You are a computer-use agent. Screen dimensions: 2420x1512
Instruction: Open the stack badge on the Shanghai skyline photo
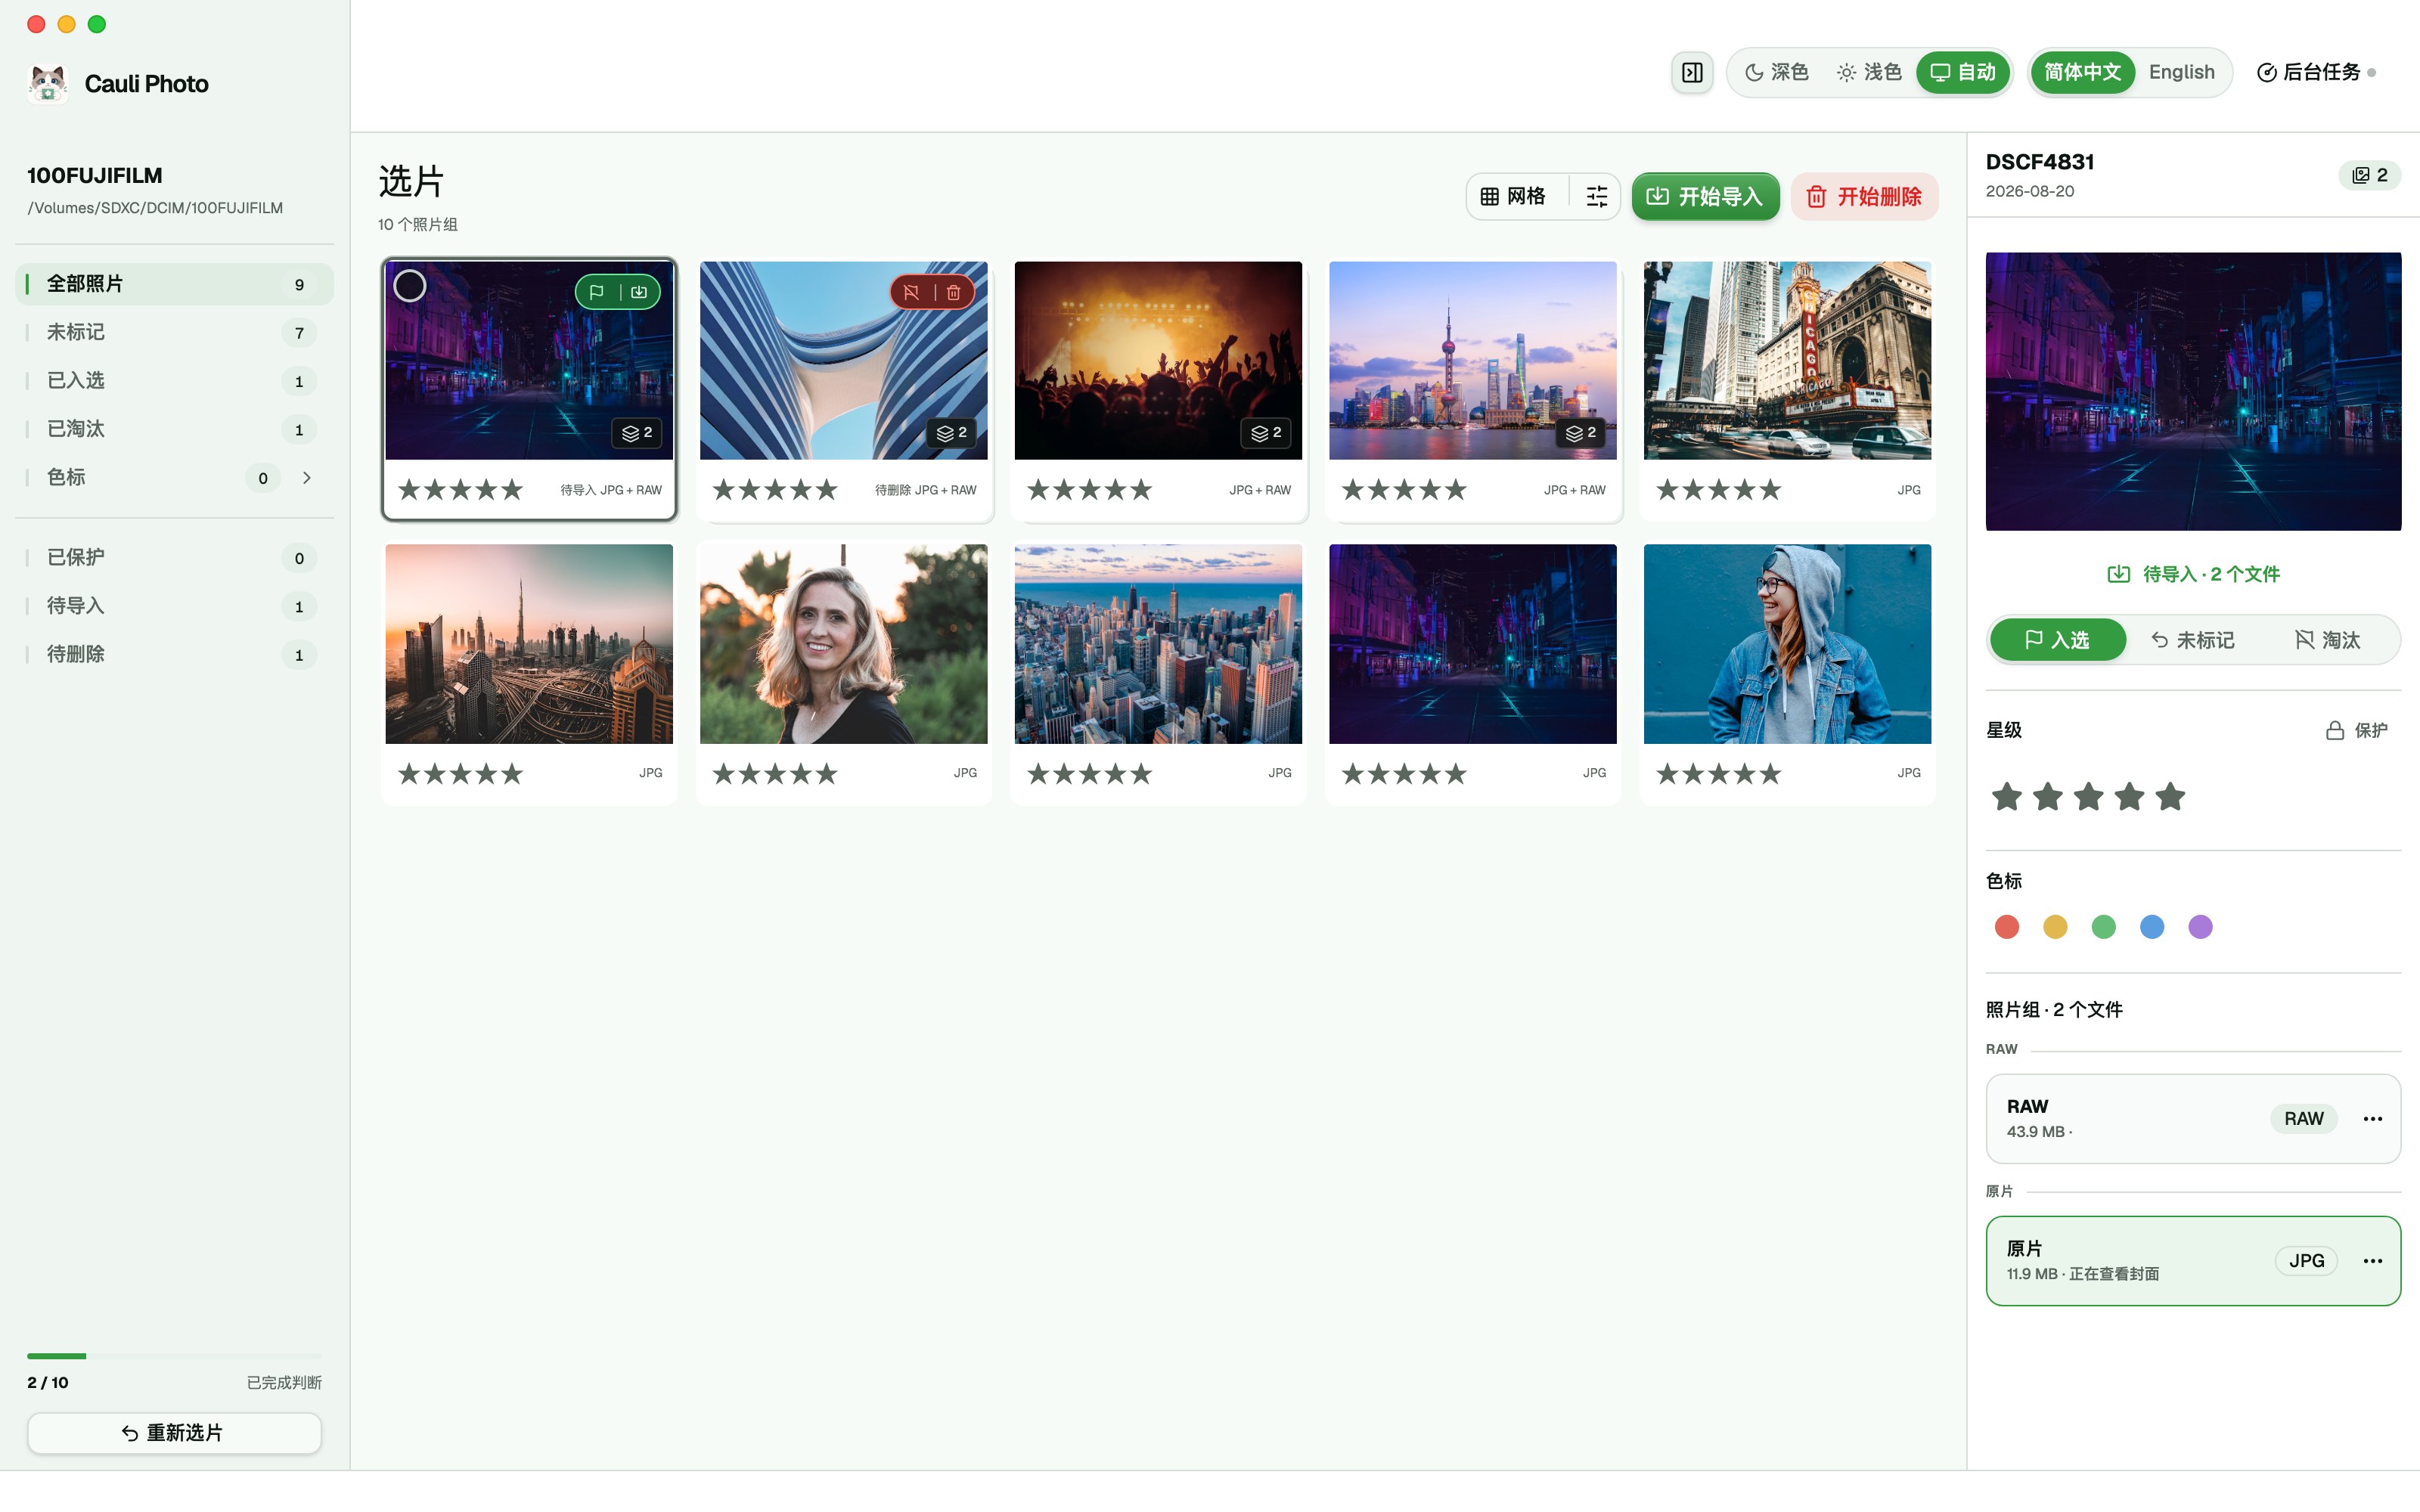[1580, 433]
